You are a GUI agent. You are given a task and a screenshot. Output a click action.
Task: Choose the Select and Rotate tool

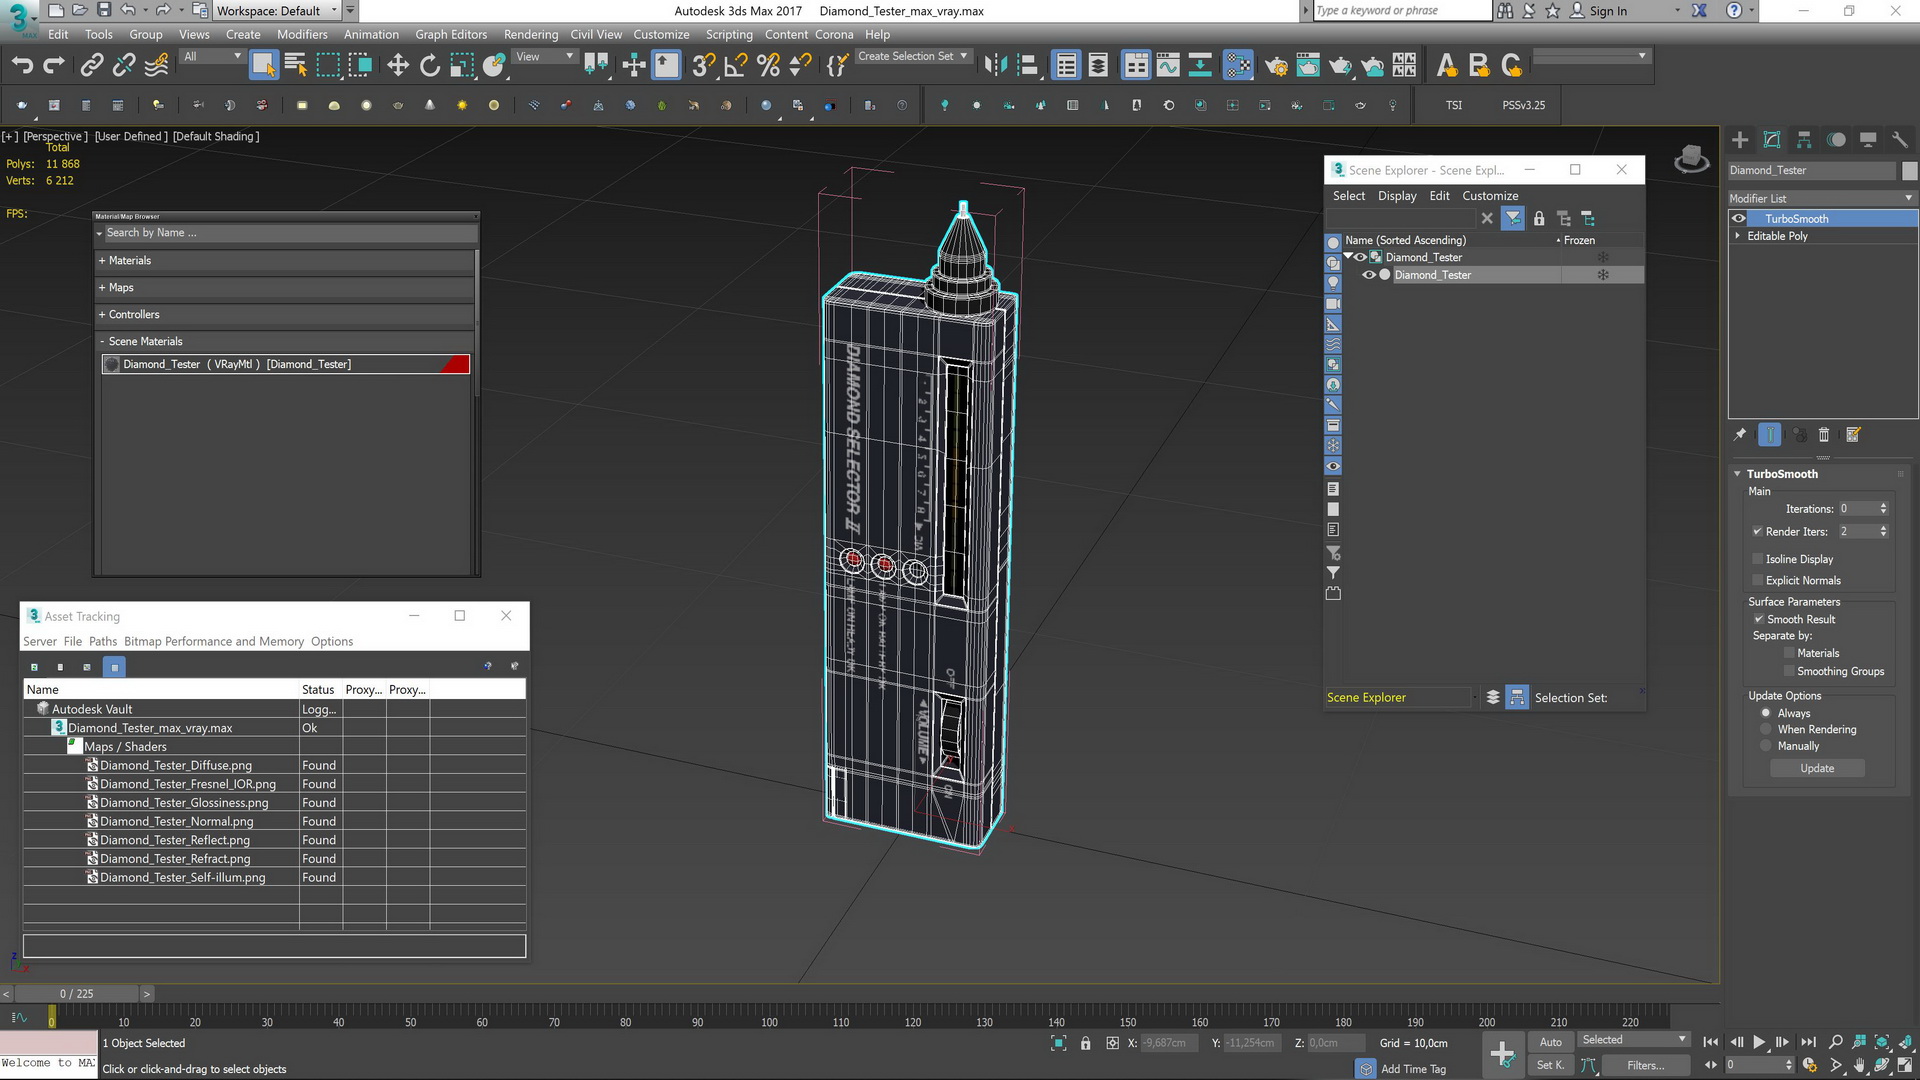click(430, 66)
